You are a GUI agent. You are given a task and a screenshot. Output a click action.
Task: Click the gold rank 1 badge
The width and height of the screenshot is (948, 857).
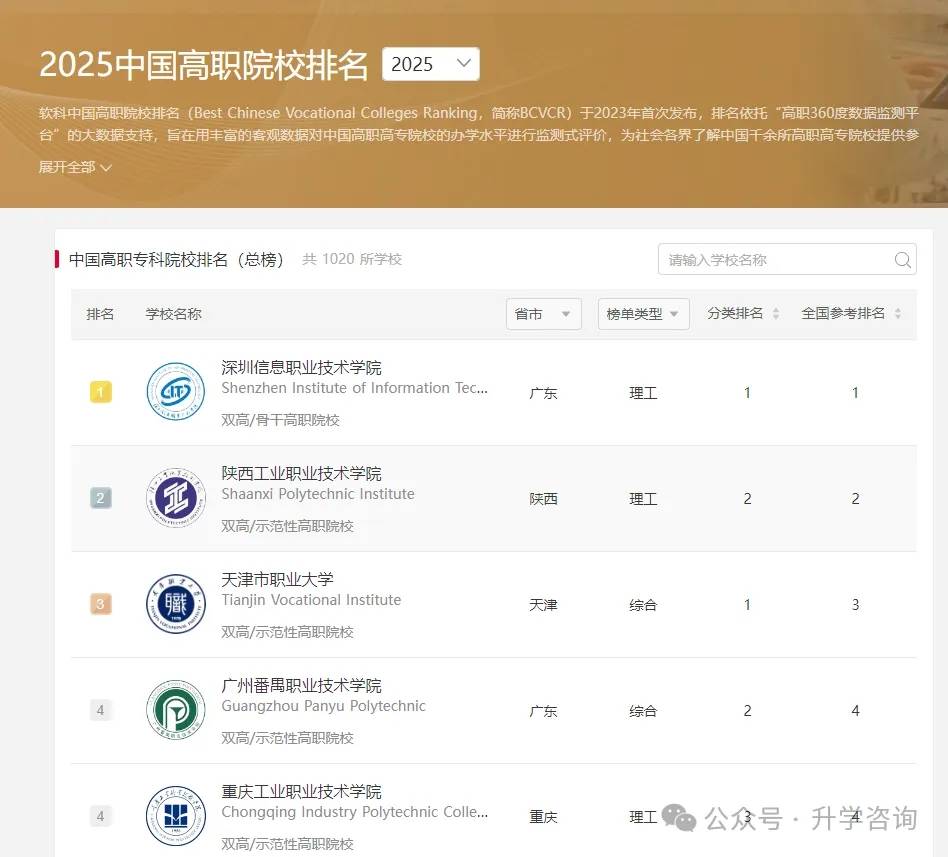[100, 392]
